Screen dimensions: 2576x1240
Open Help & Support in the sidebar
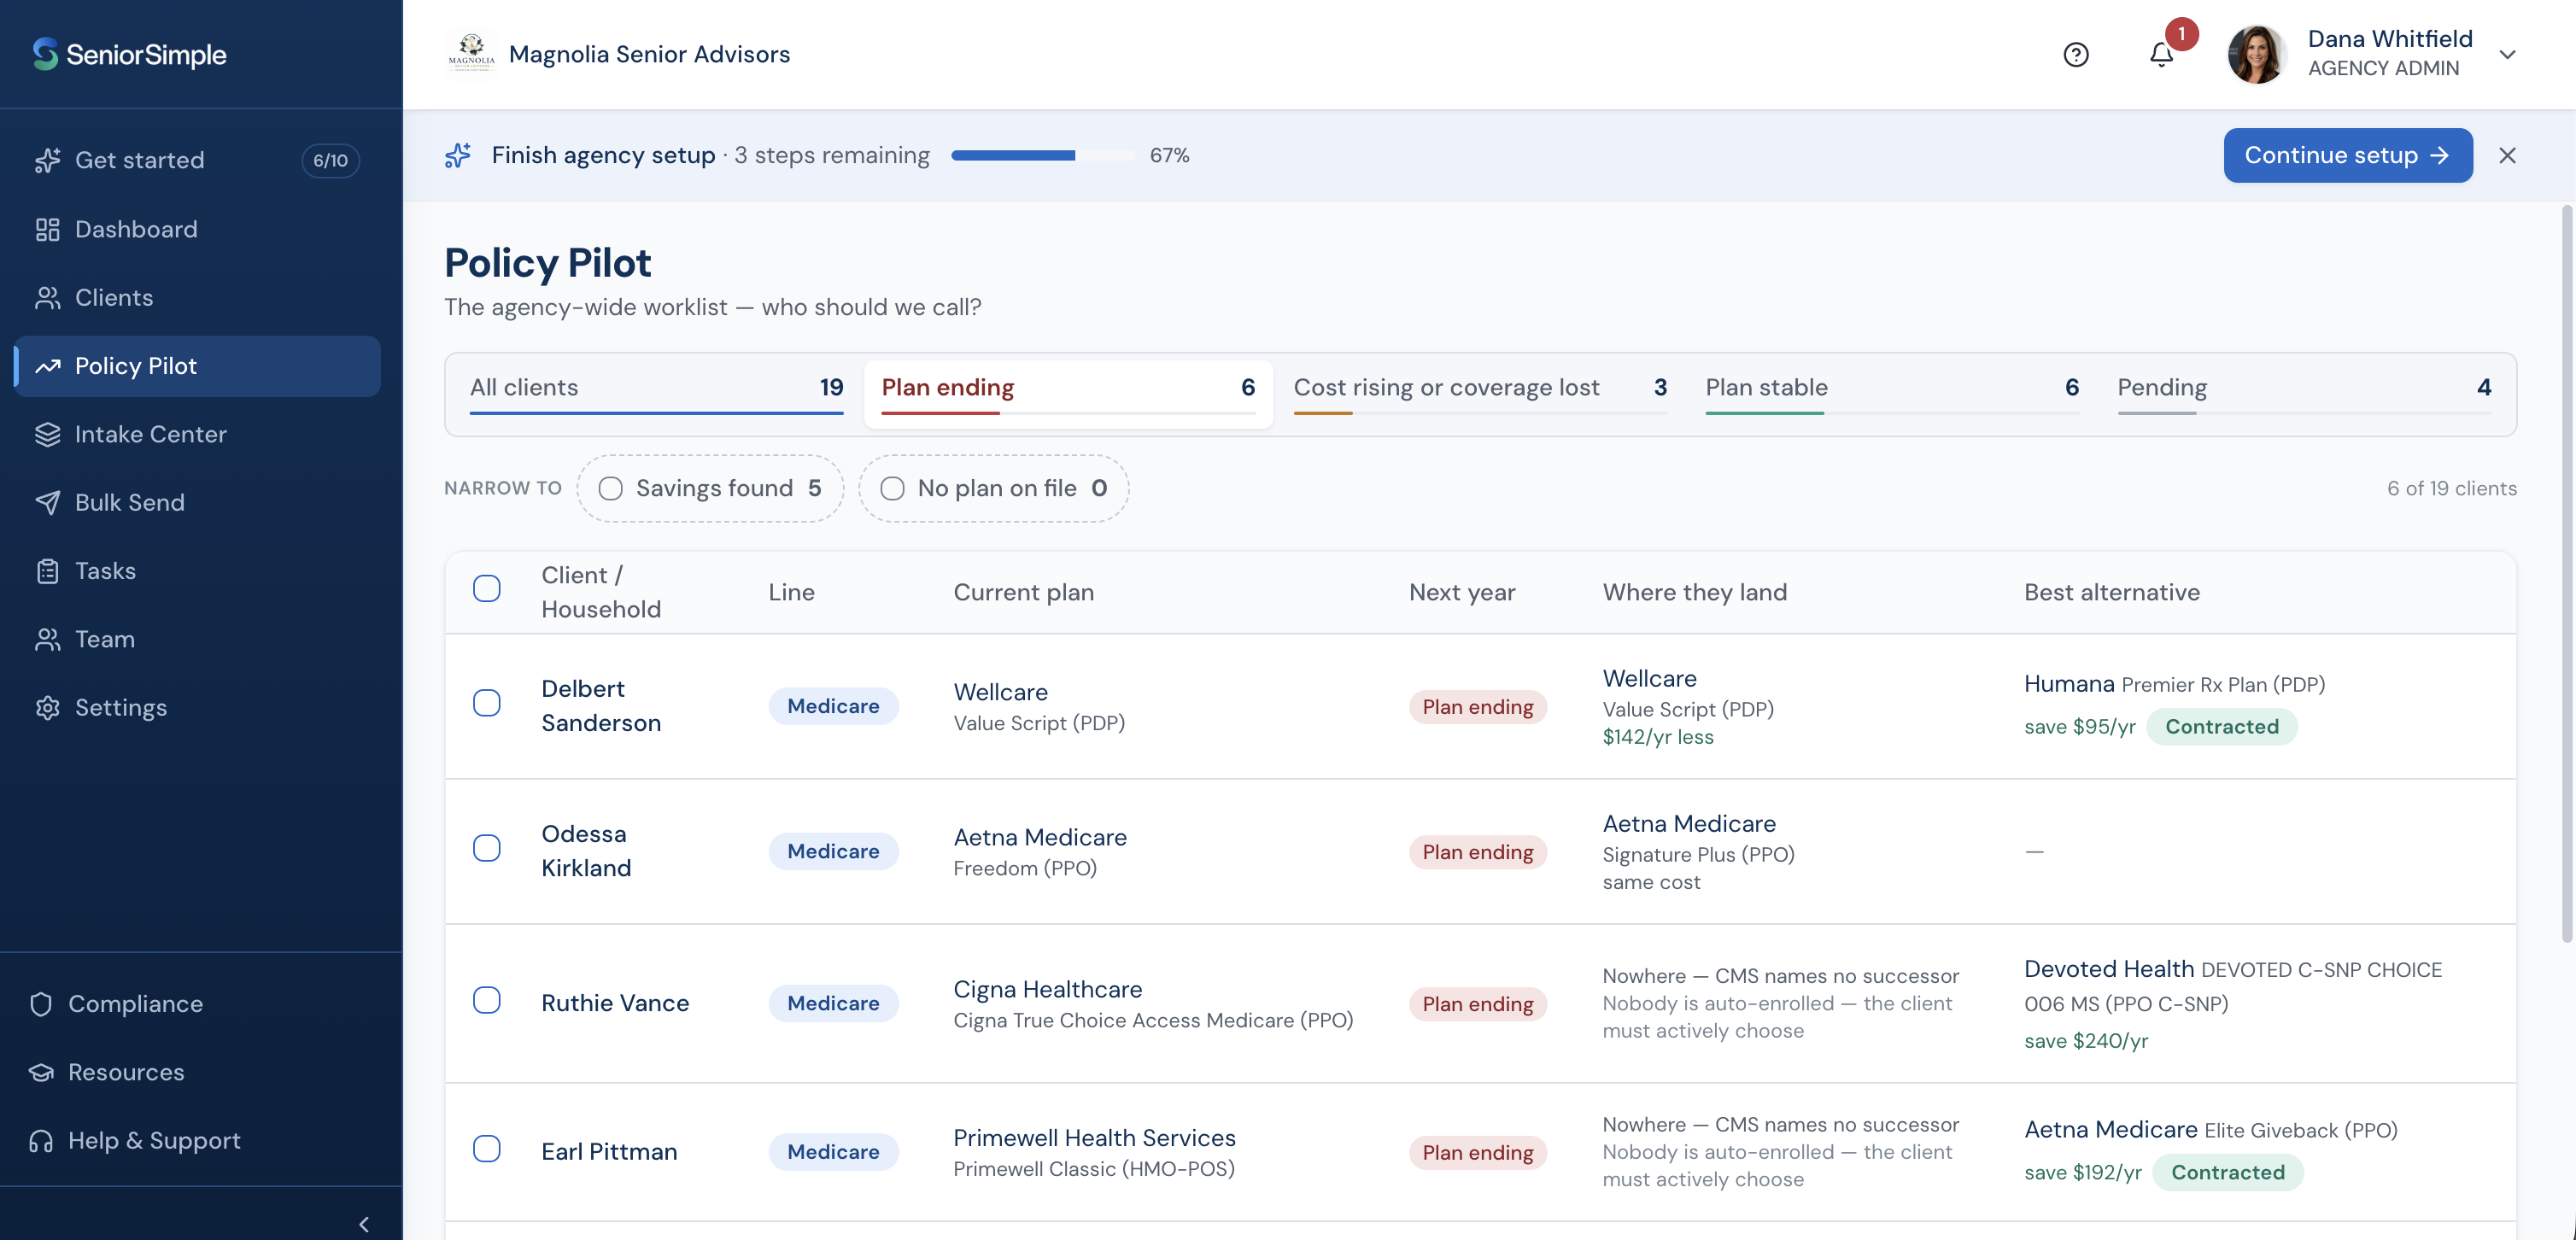tap(198, 1140)
